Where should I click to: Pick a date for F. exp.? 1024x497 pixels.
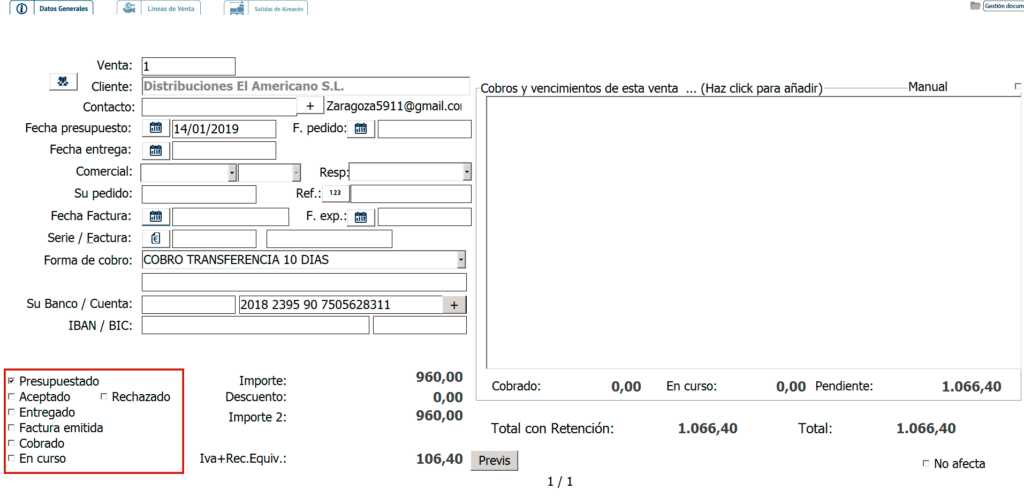pos(361,217)
